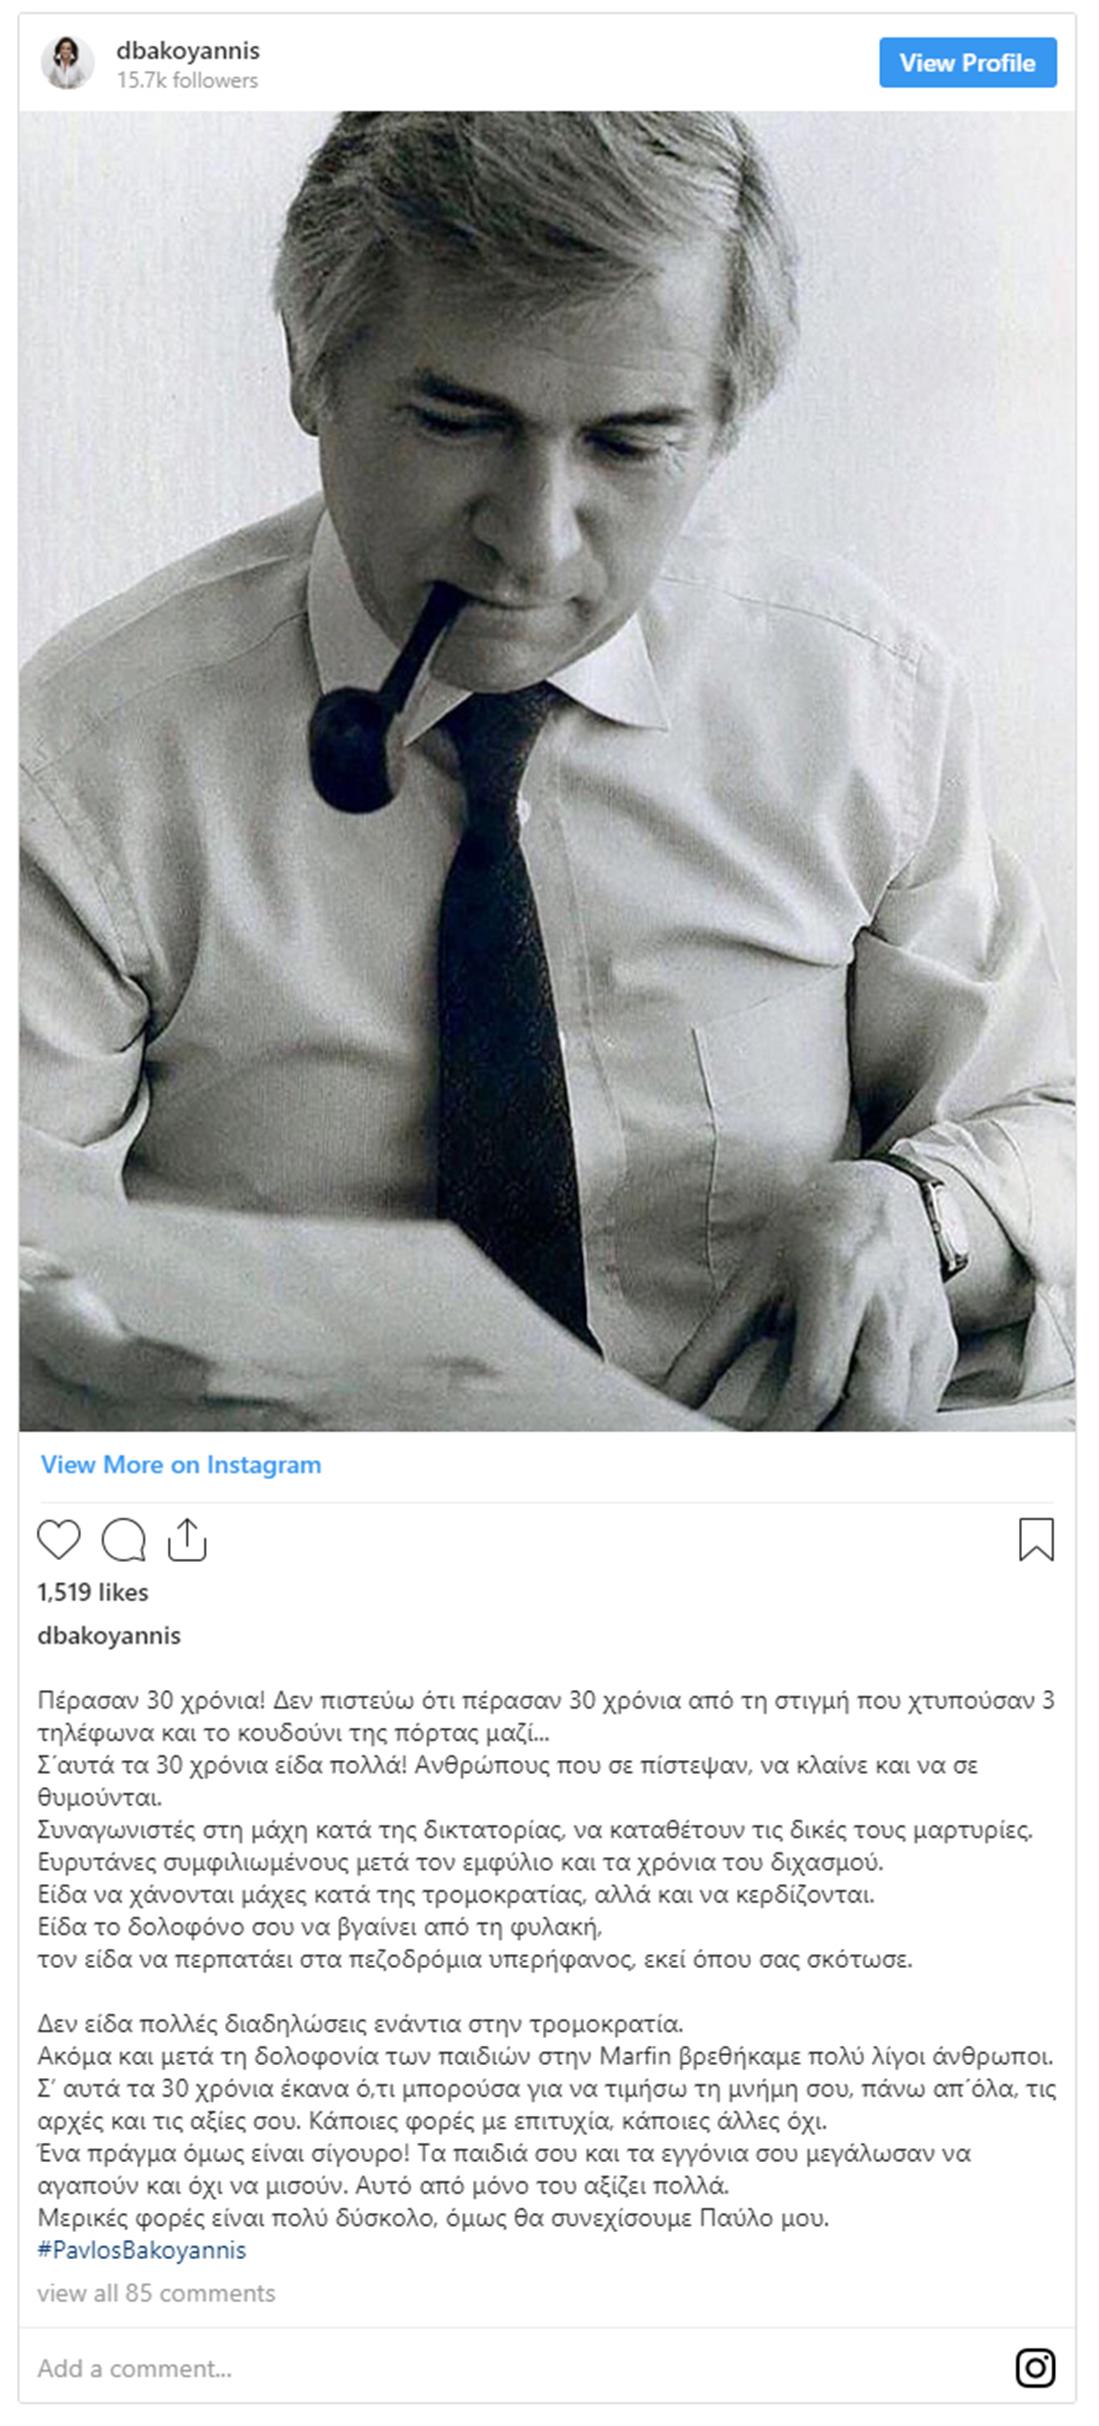The image size is (1099, 2426).
Task: Share the post using the upload arrow icon
Action: pyautogui.click(x=187, y=1539)
